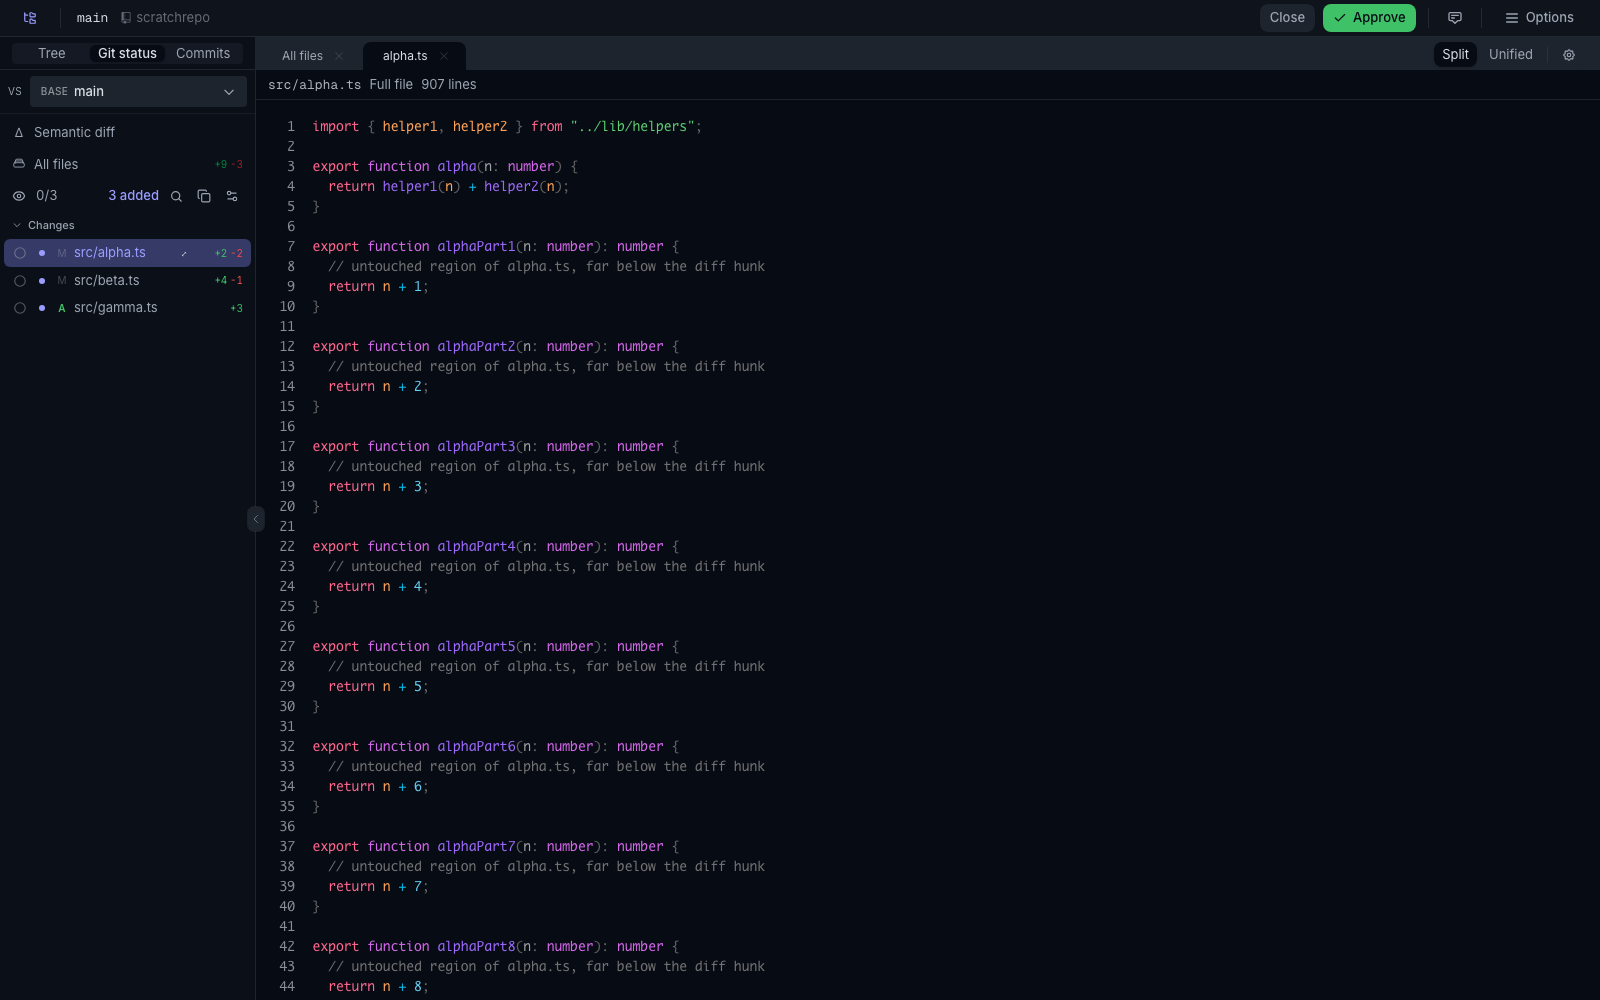
Task: Switch to Split diff view
Action: tap(1455, 55)
